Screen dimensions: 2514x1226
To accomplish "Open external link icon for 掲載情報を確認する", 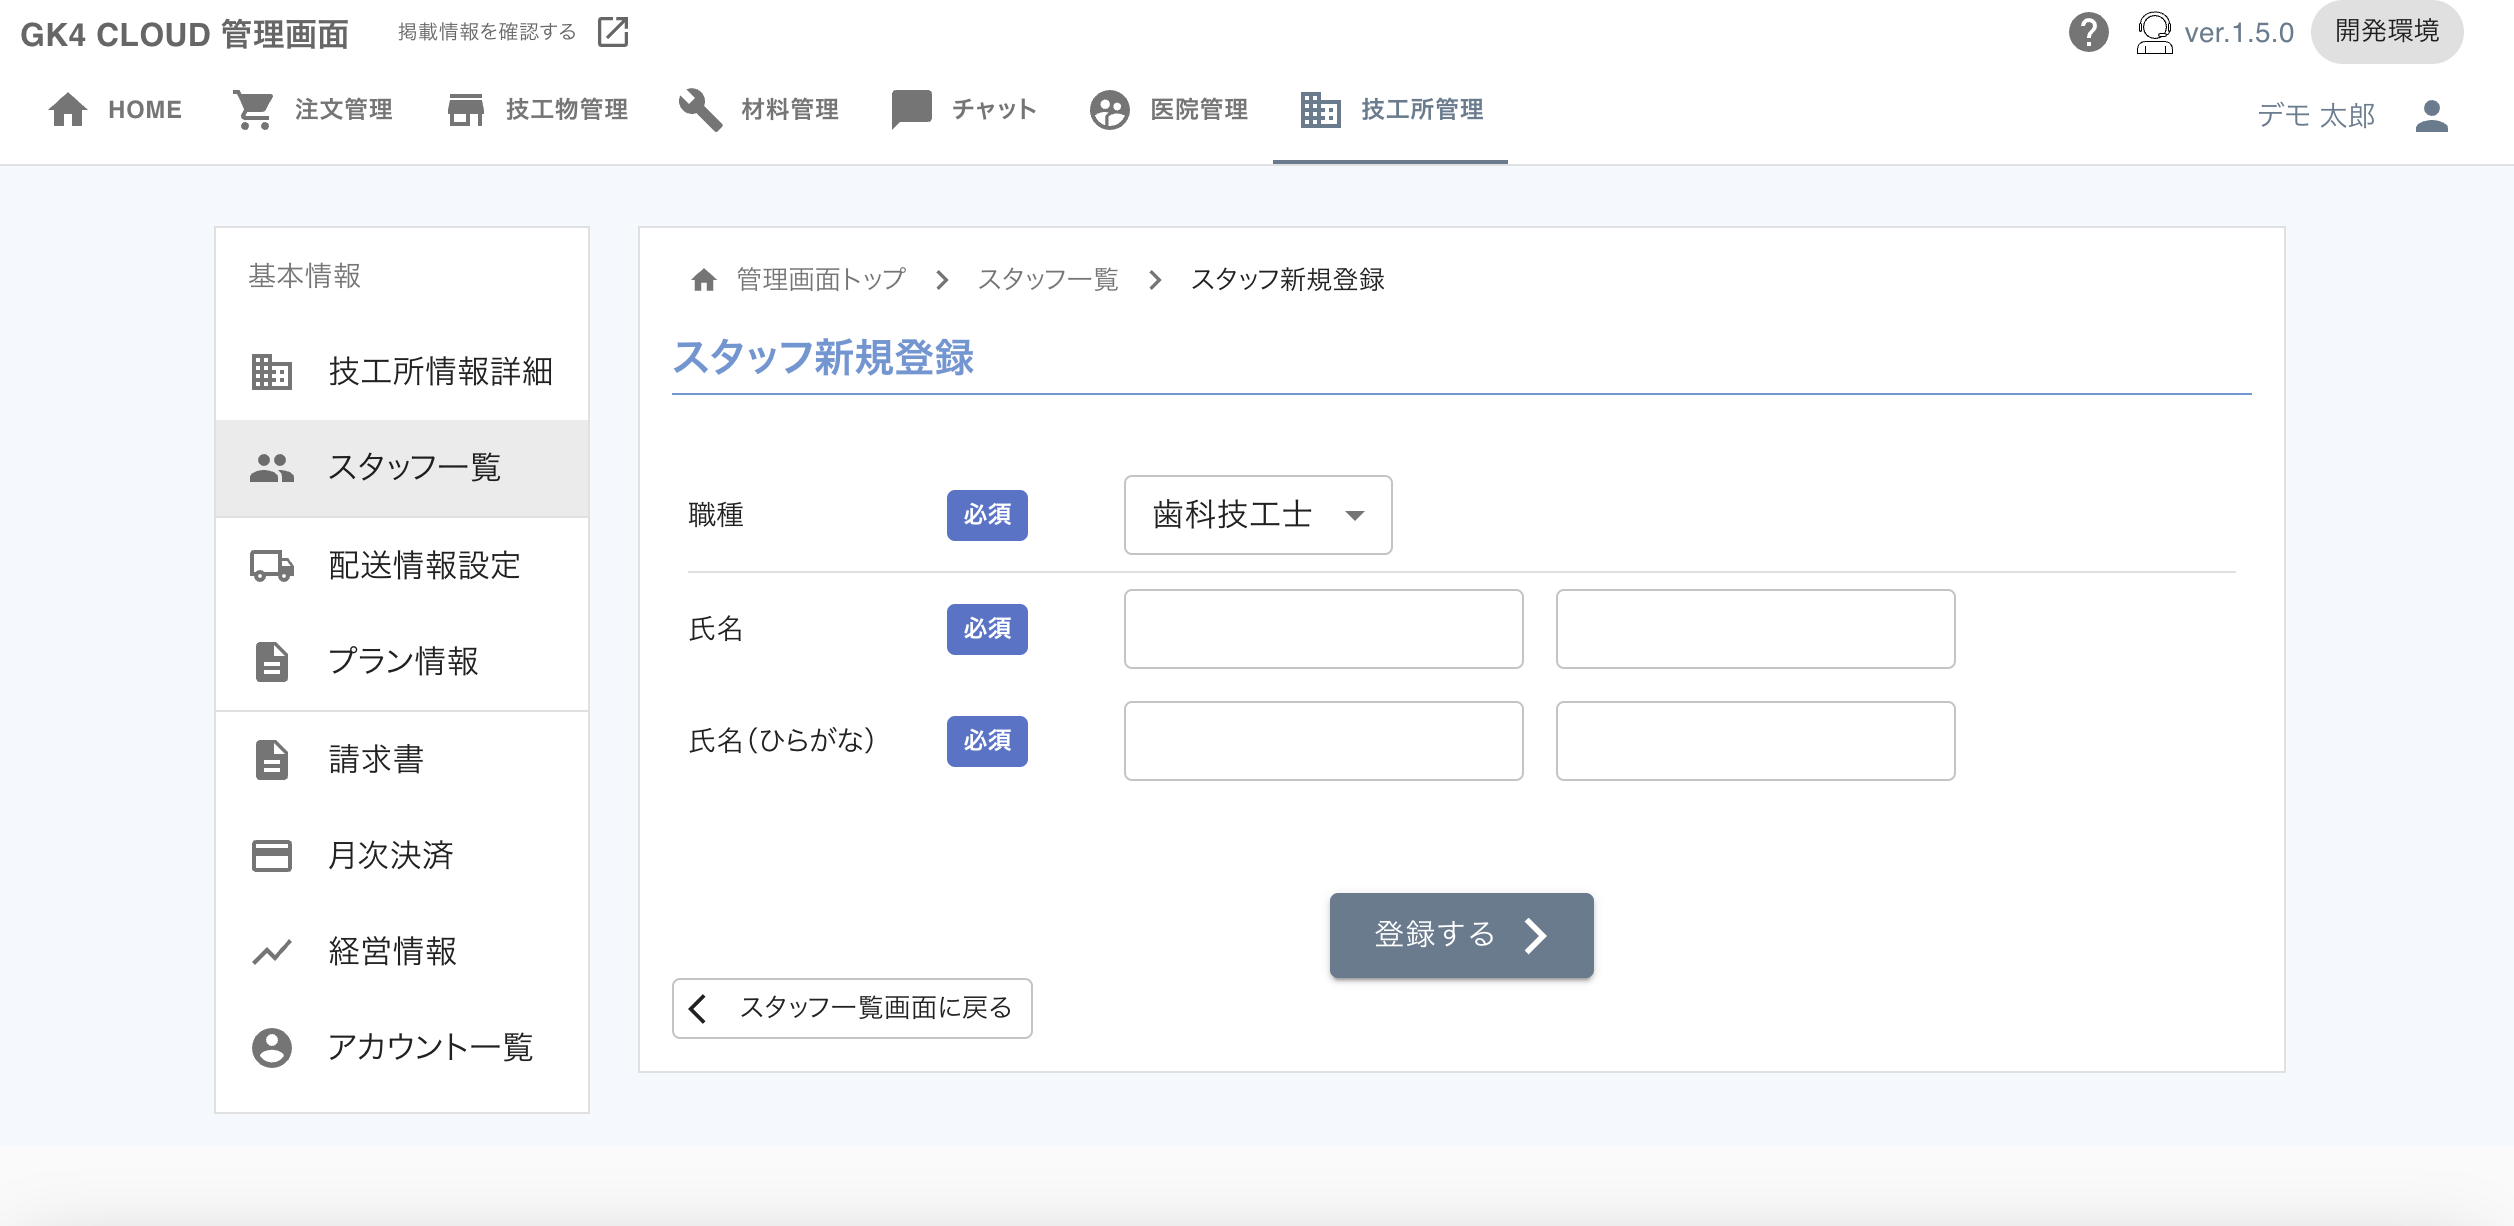I will [613, 32].
